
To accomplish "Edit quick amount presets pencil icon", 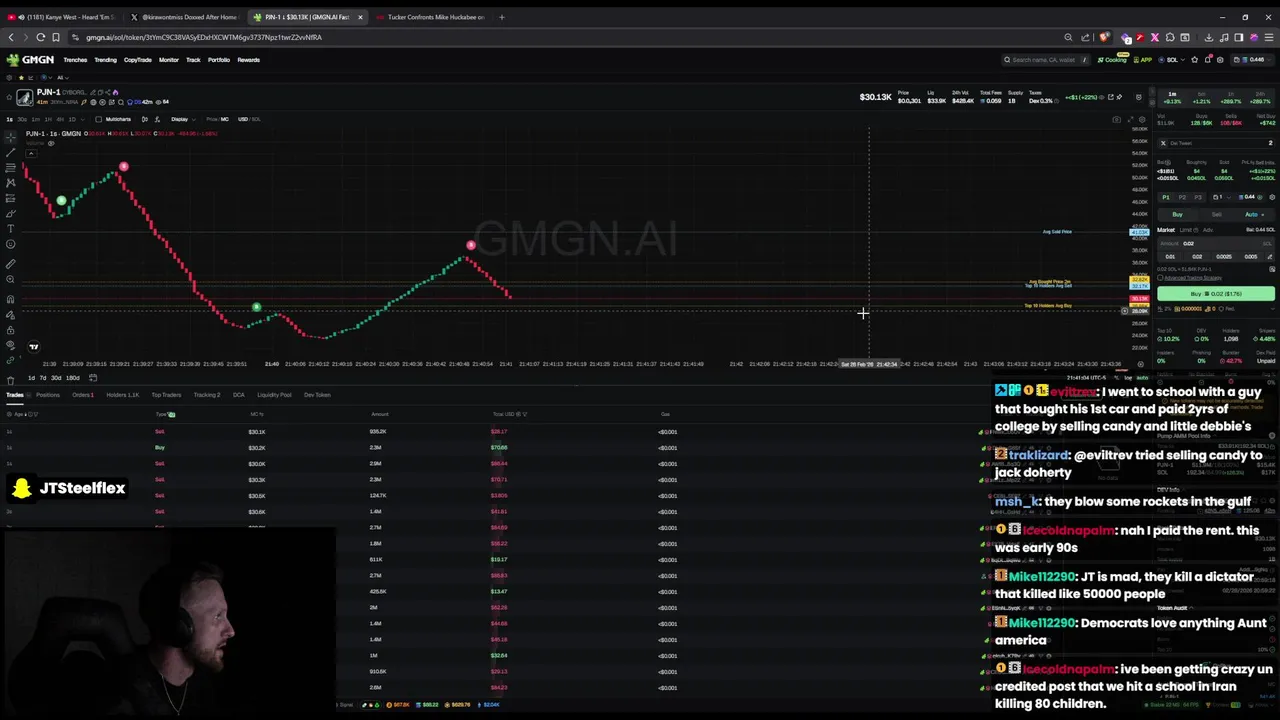I will [x=1270, y=257].
